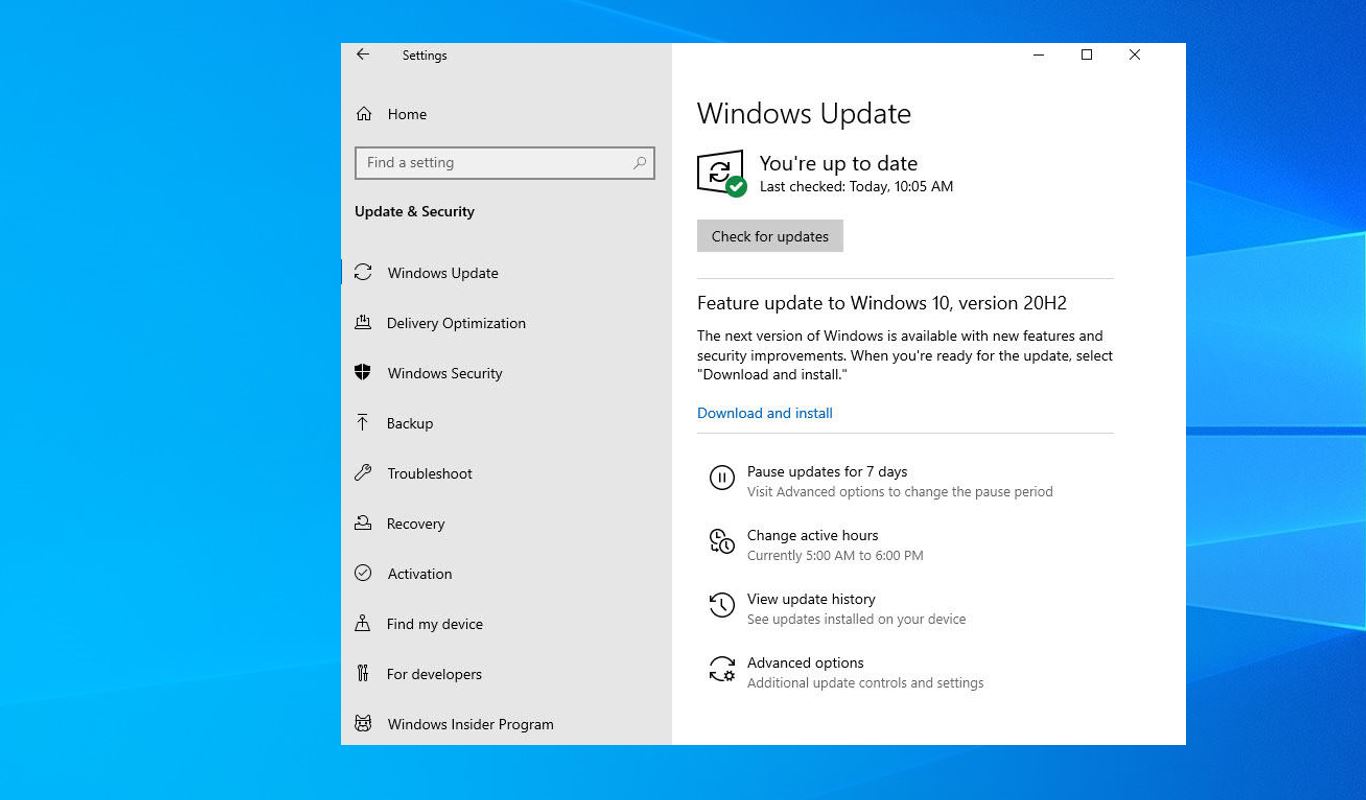
Task: Click the Check for updates button
Action: (x=770, y=236)
